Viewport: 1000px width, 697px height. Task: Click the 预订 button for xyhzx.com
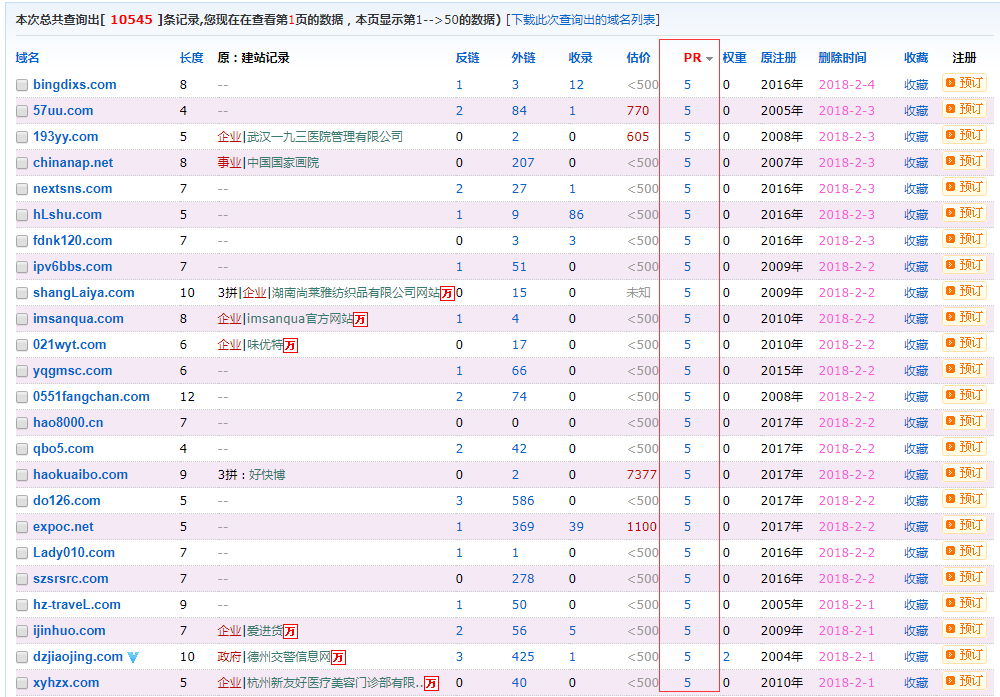coord(964,681)
